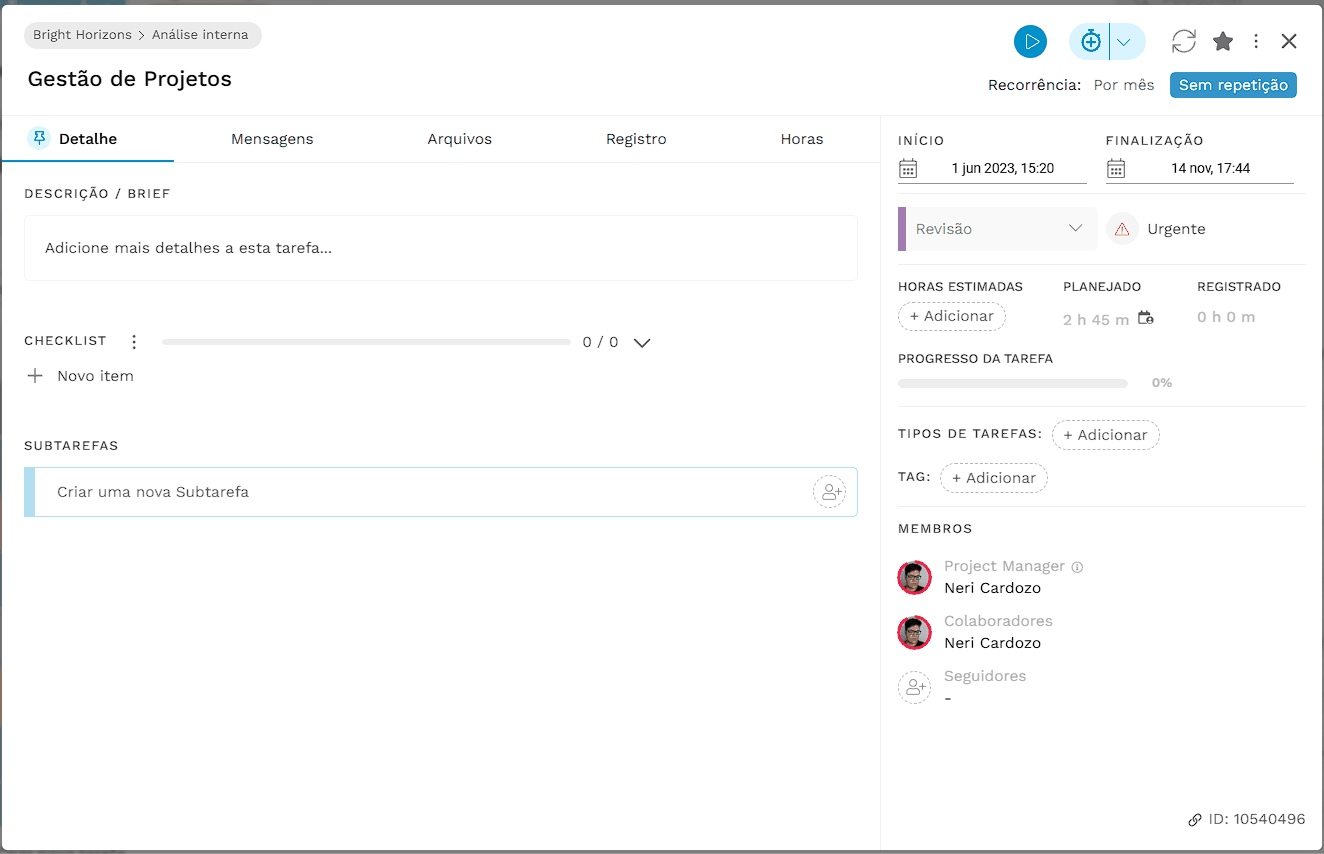Edit the end date 14 nov, 17:44
Screen dimensions: 1324x854
coord(1211,168)
